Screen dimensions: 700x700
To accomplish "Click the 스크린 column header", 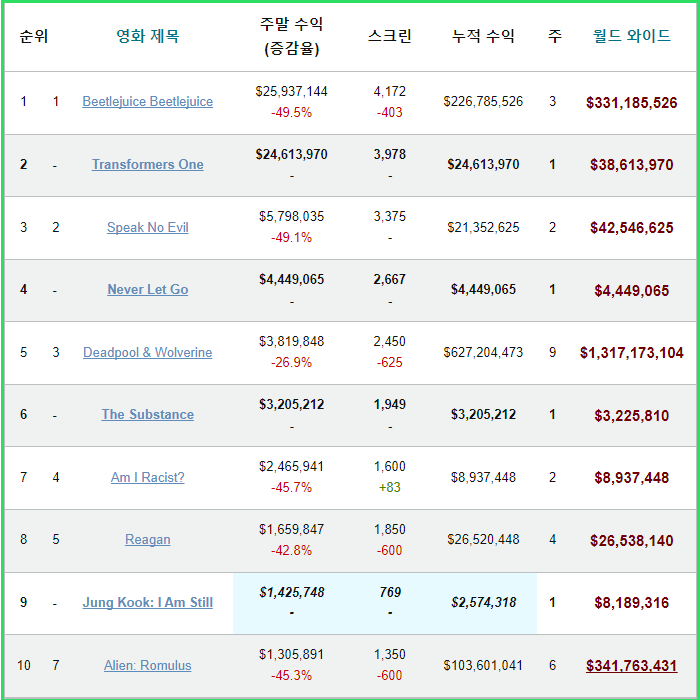I will 390,36.
